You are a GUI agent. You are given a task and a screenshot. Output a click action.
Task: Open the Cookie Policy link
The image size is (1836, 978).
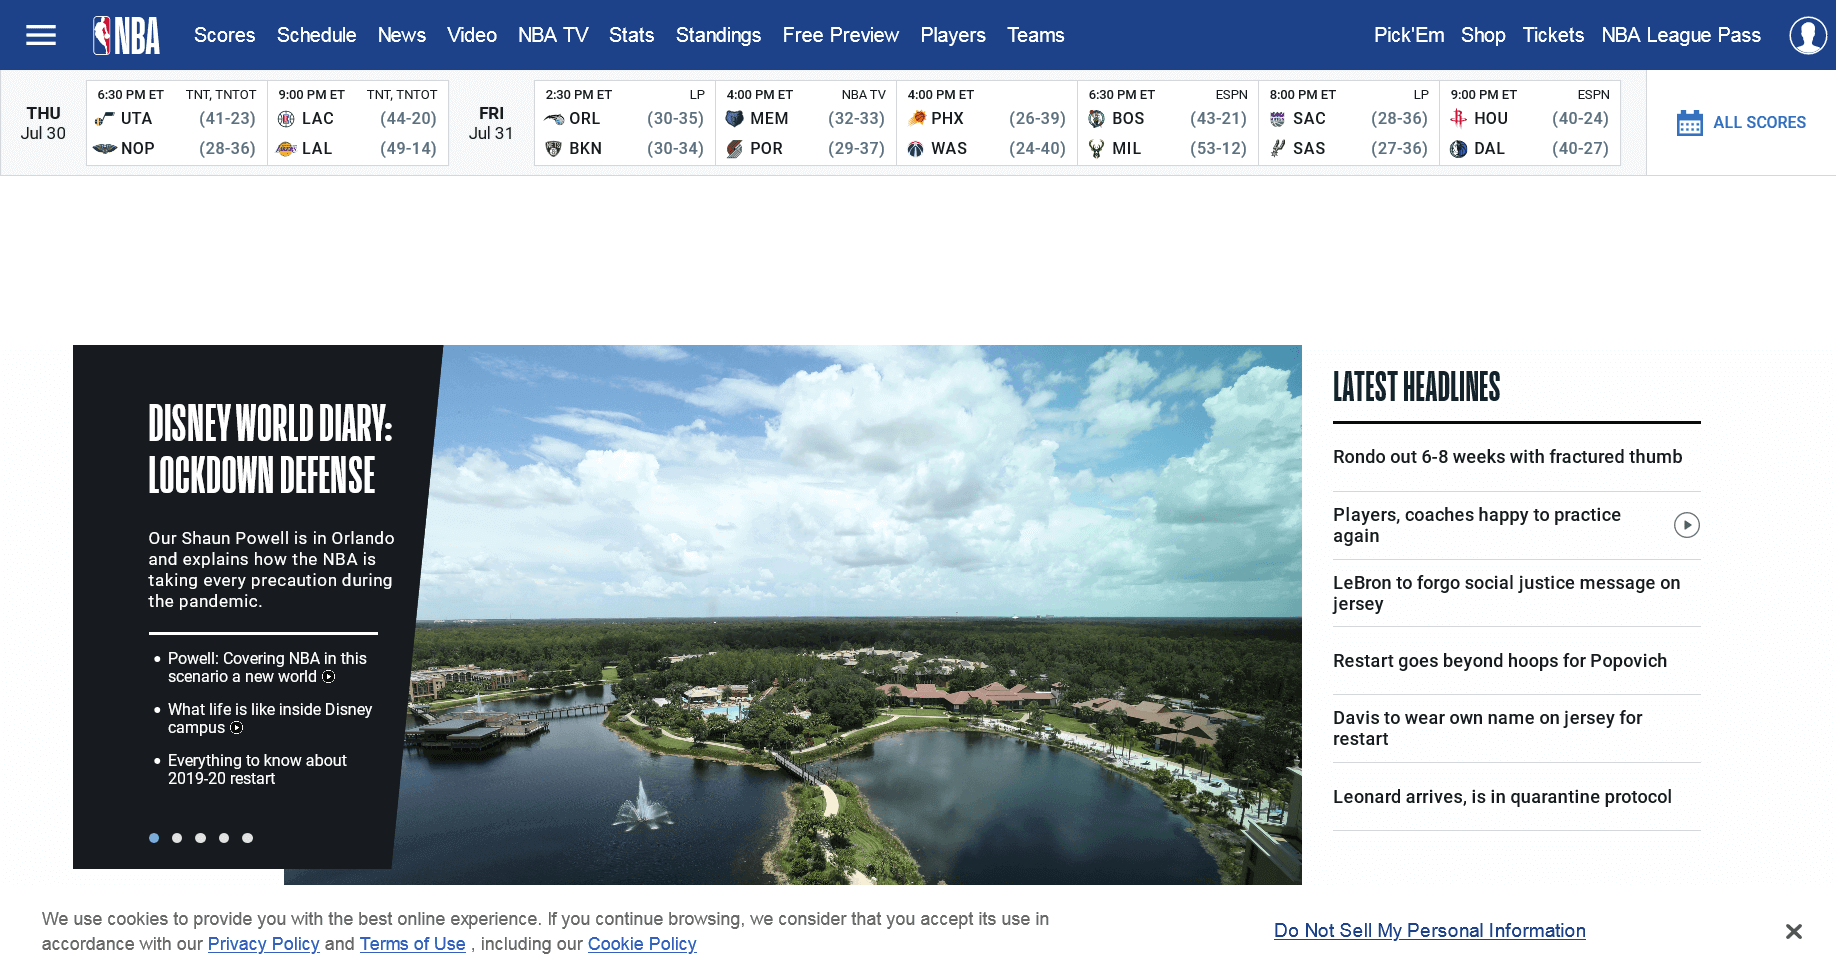(x=642, y=944)
